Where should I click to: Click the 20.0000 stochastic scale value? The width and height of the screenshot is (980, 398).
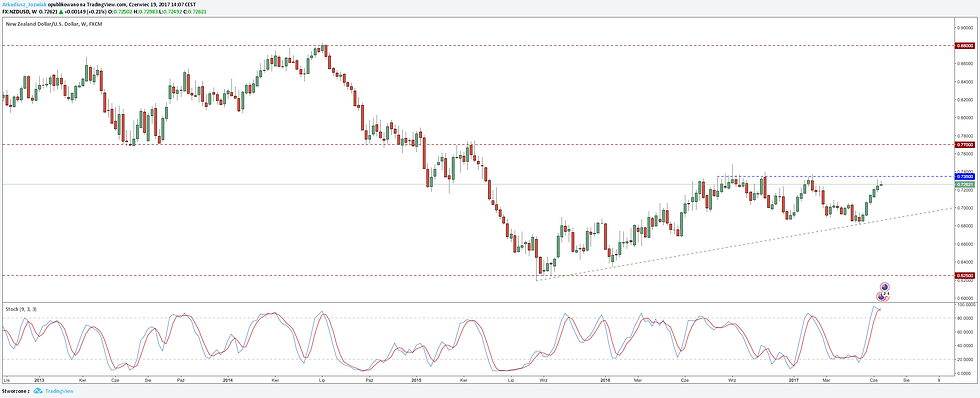point(965,359)
